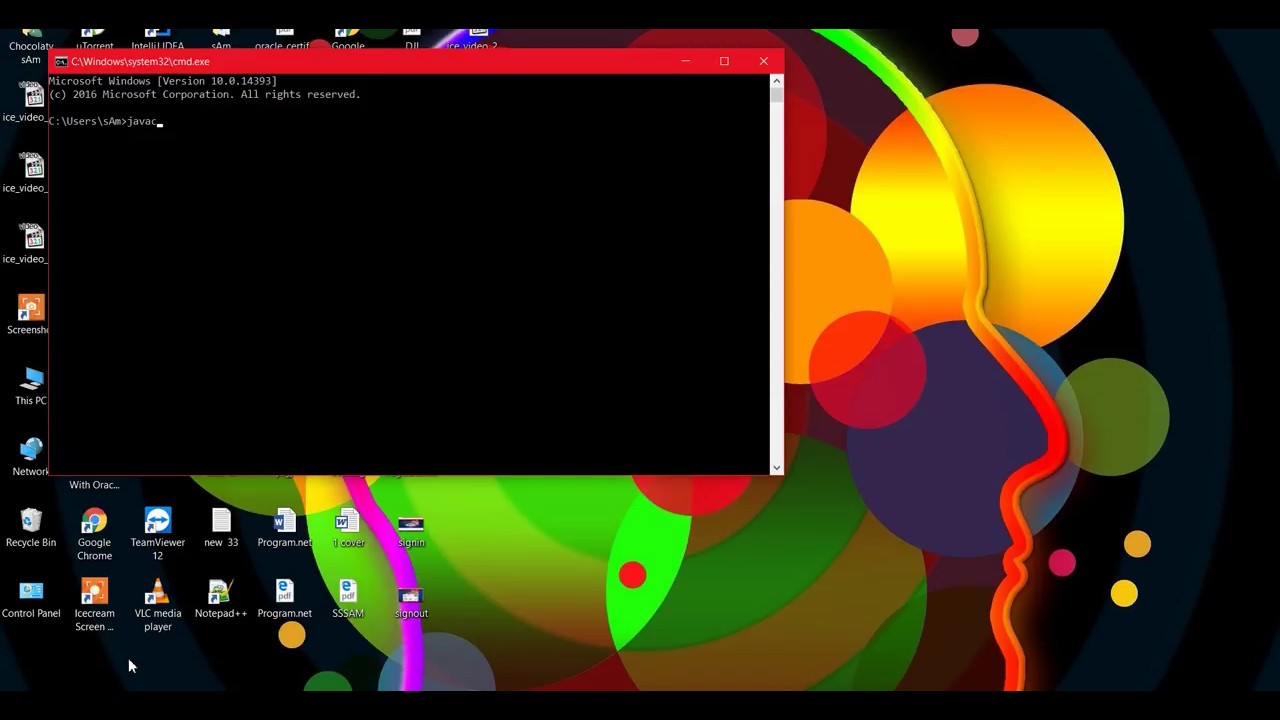Select the signout desktop icon
Image resolution: width=1280 pixels, height=720 pixels.
tap(411, 601)
